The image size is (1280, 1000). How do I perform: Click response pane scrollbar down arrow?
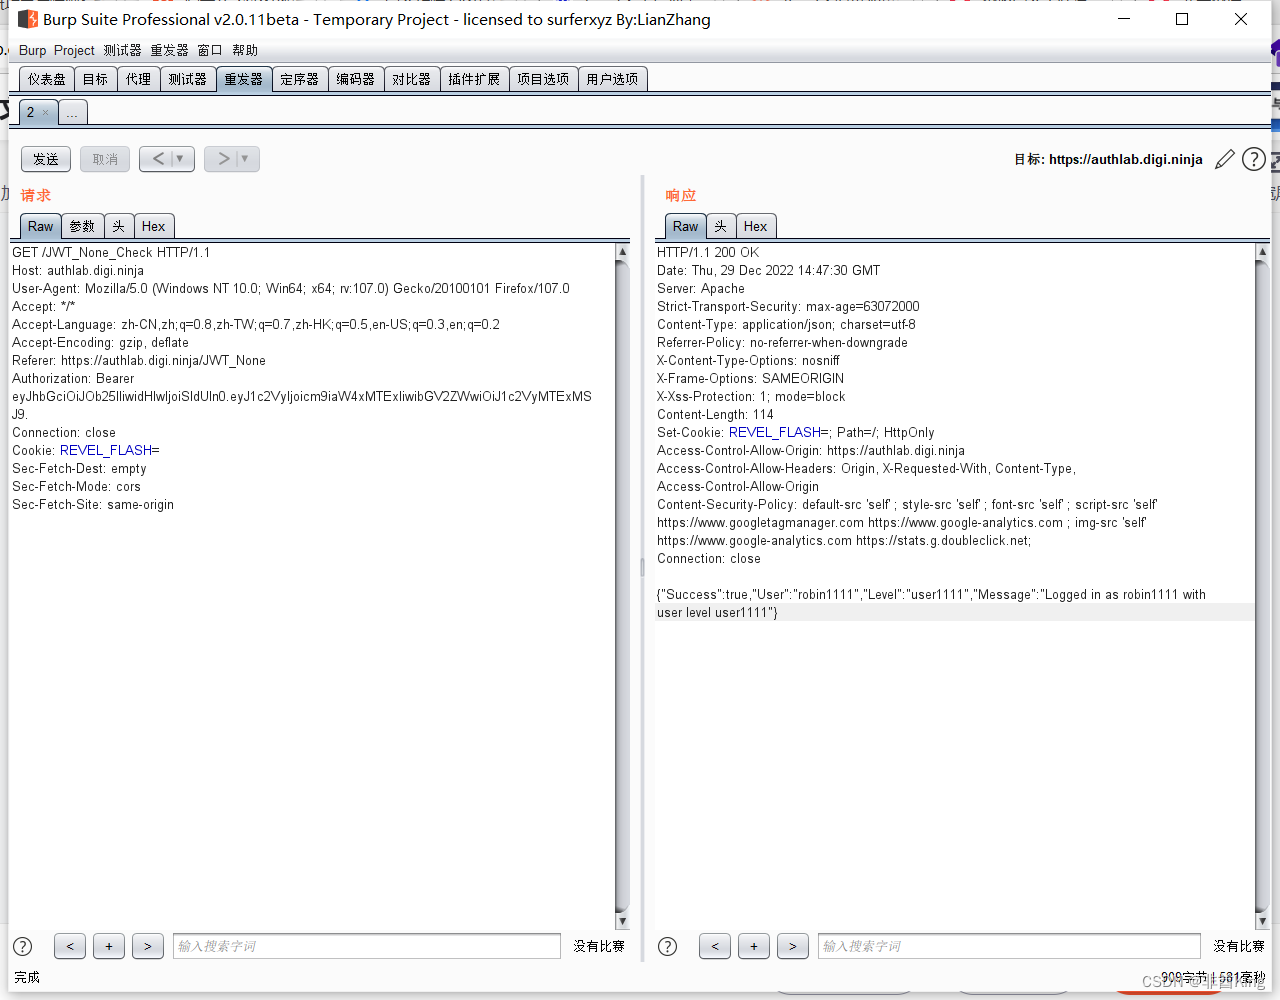click(x=1262, y=921)
